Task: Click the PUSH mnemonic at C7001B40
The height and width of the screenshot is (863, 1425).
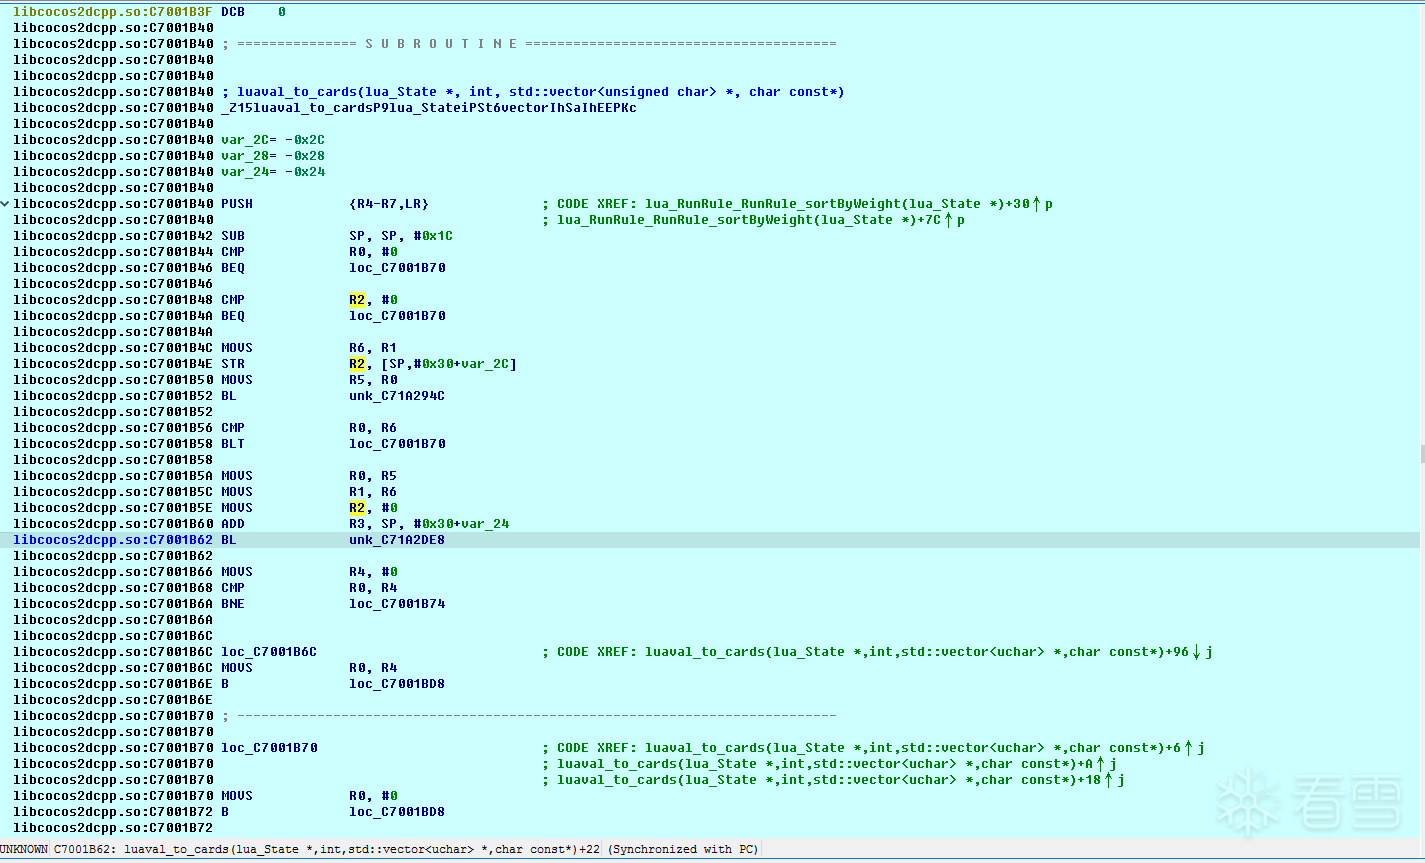Action: click(x=237, y=204)
